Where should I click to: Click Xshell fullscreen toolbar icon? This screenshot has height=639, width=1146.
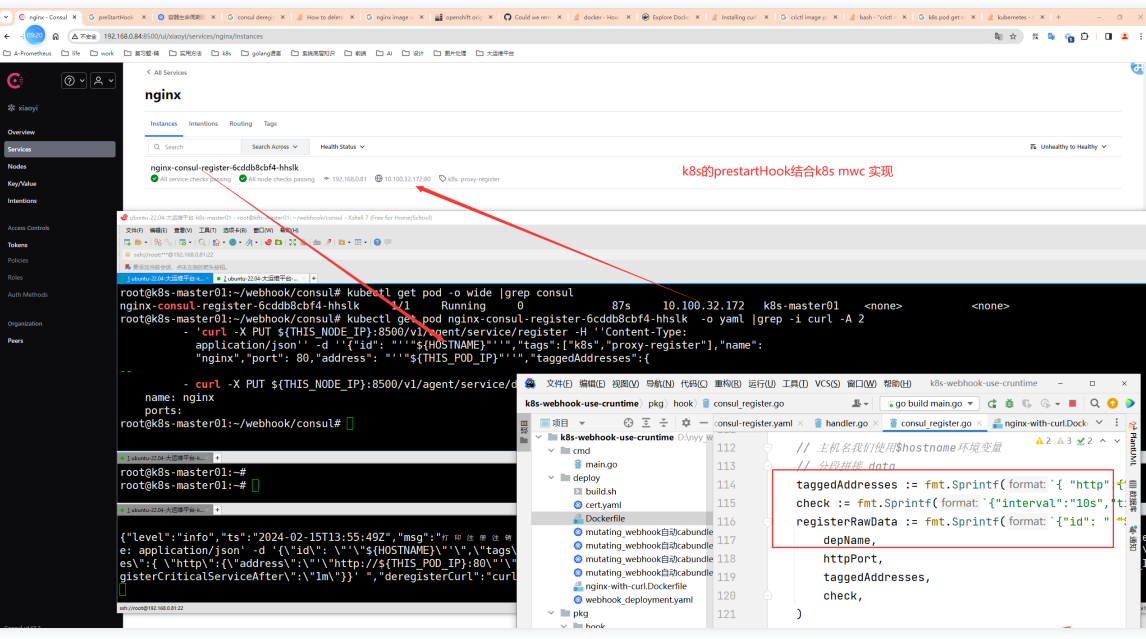292,242
